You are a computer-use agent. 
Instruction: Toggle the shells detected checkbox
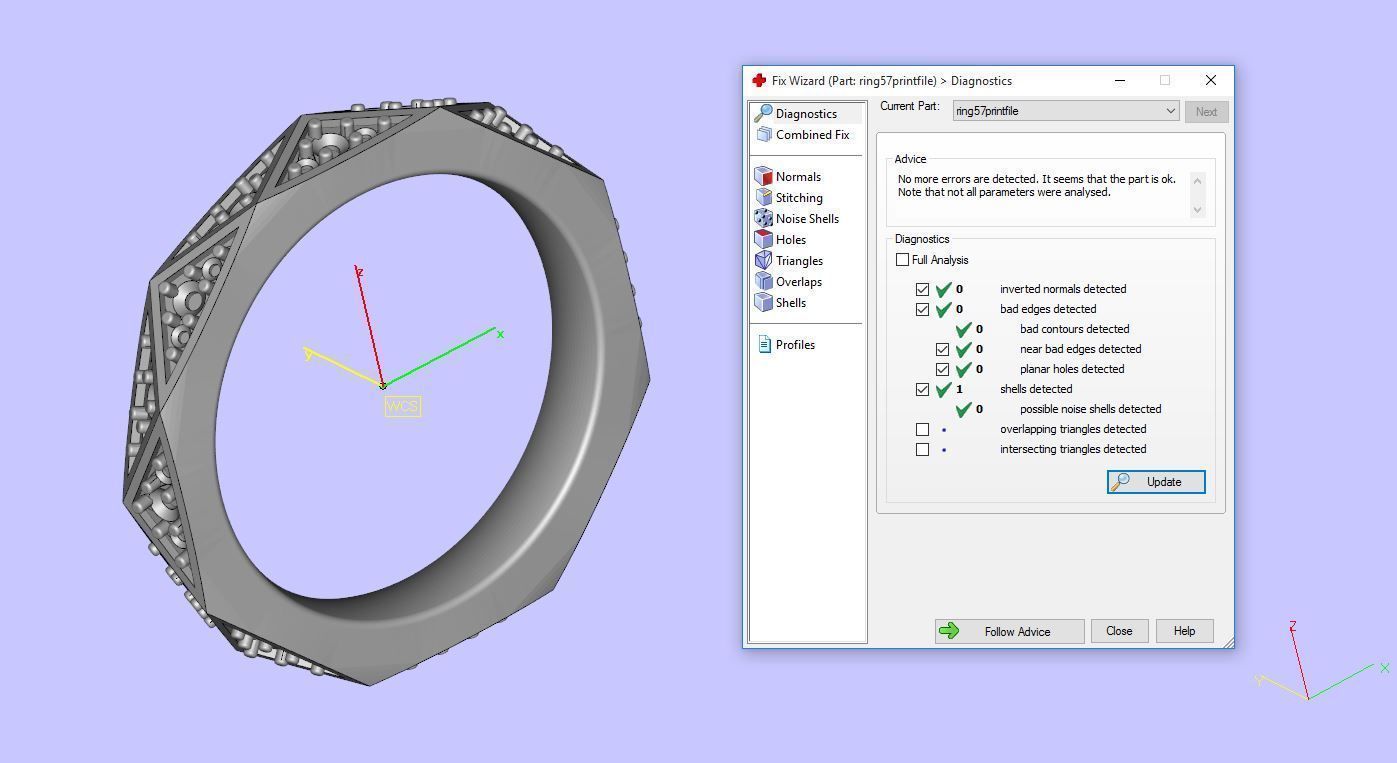click(922, 389)
